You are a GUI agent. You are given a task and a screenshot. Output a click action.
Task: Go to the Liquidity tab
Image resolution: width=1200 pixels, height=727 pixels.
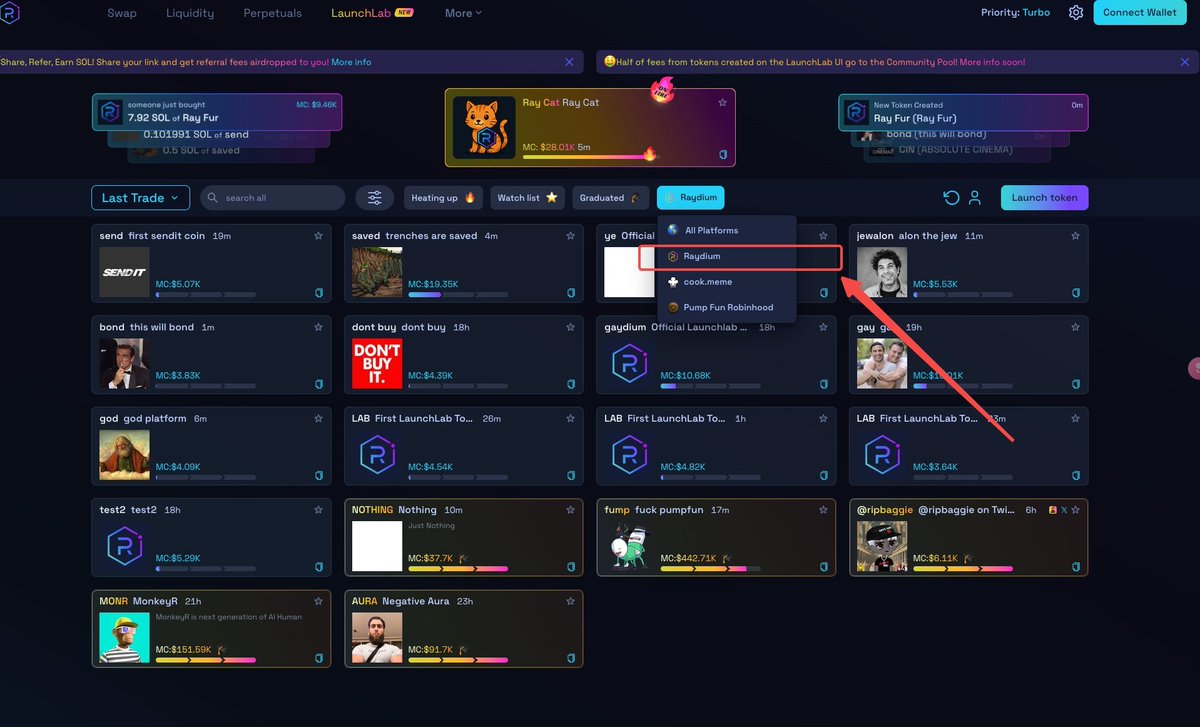point(190,13)
